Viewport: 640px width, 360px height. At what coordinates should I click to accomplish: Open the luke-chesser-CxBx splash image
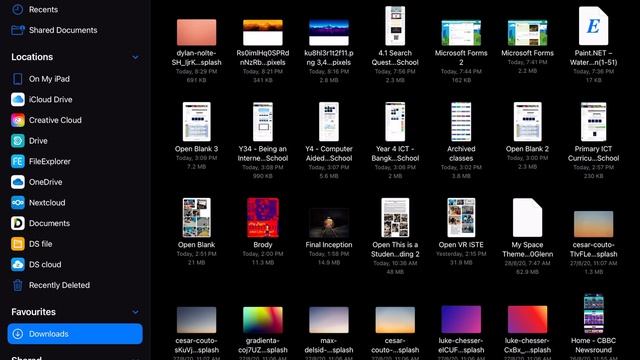coord(527,319)
